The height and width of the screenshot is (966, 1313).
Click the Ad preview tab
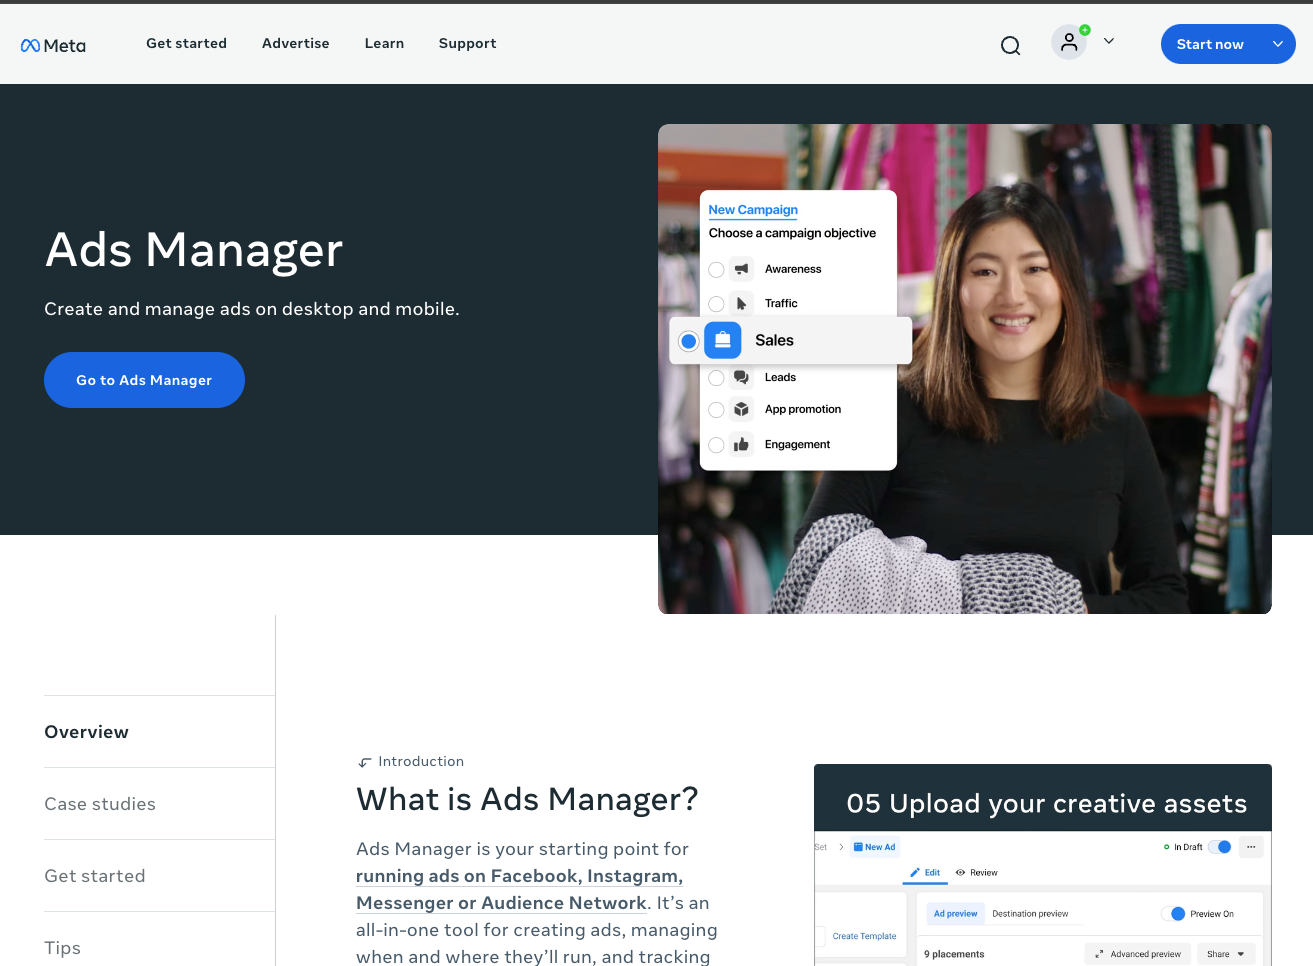point(955,914)
